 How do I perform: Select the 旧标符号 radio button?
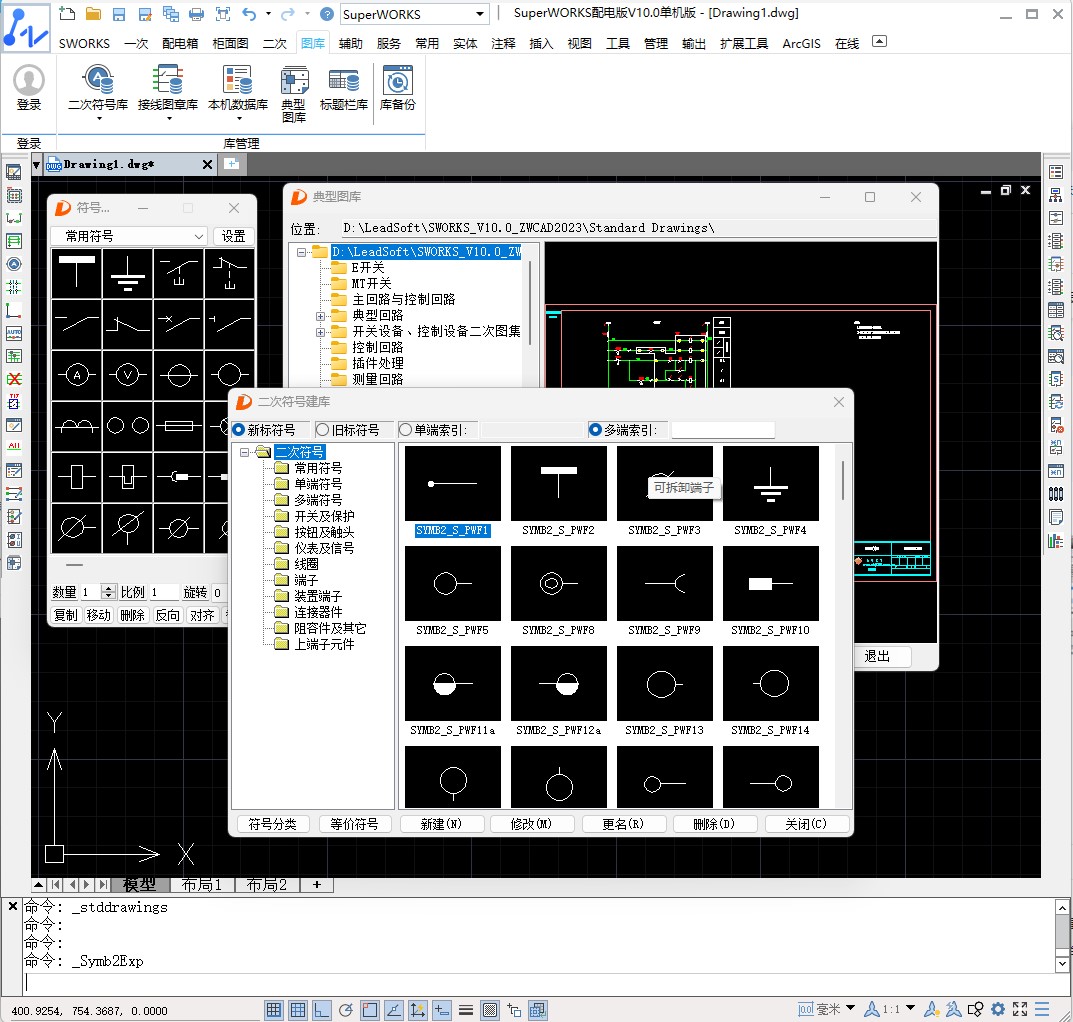pyautogui.click(x=323, y=430)
